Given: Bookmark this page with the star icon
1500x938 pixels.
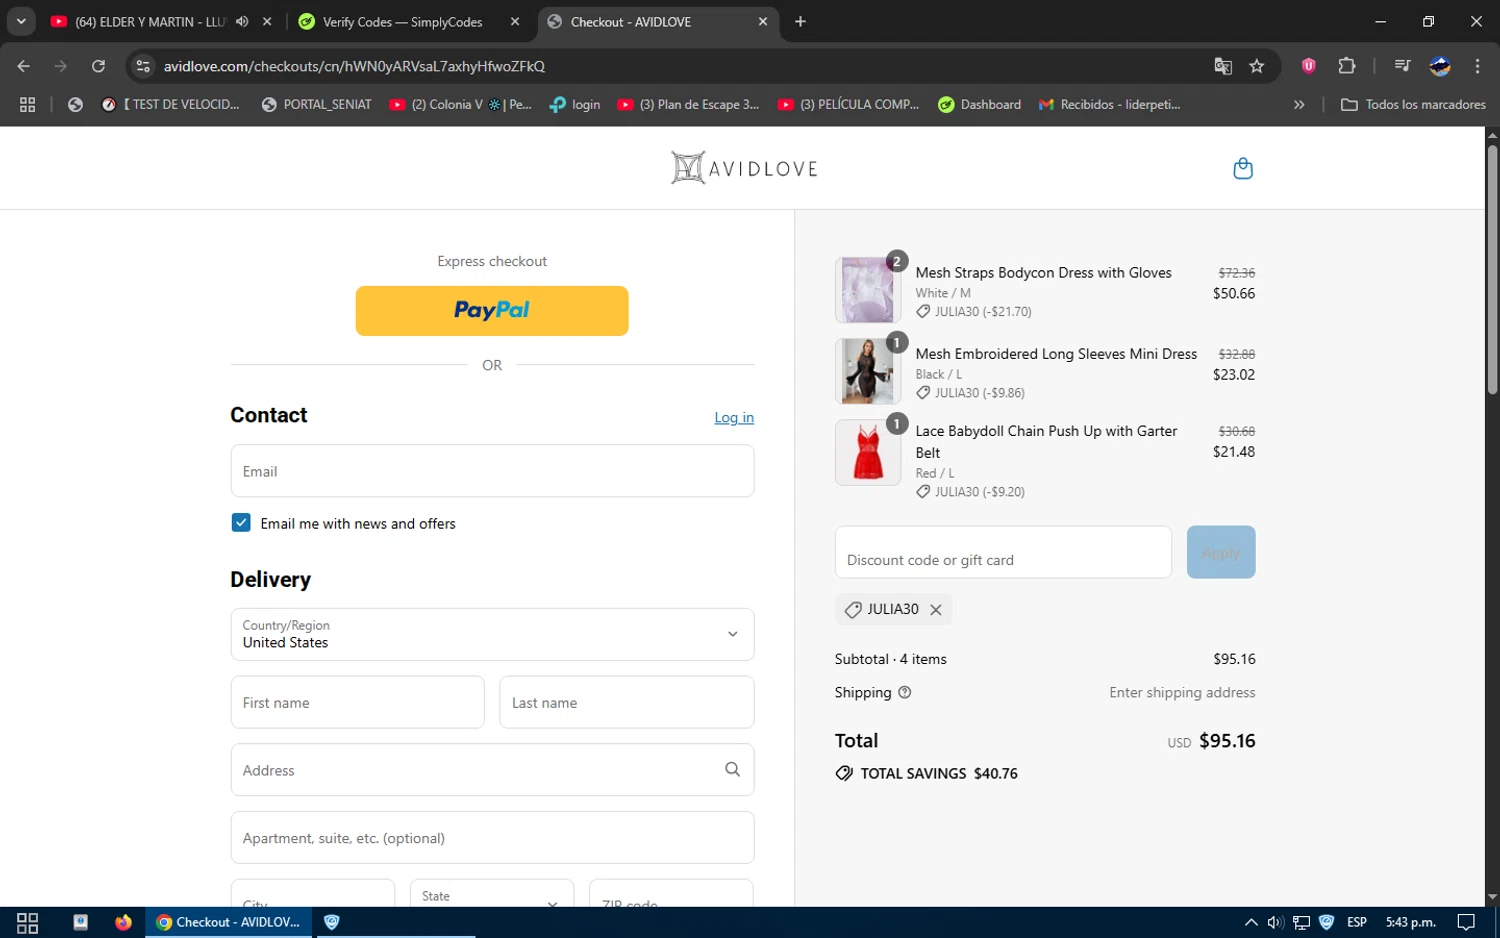Looking at the screenshot, I should pyautogui.click(x=1257, y=66).
